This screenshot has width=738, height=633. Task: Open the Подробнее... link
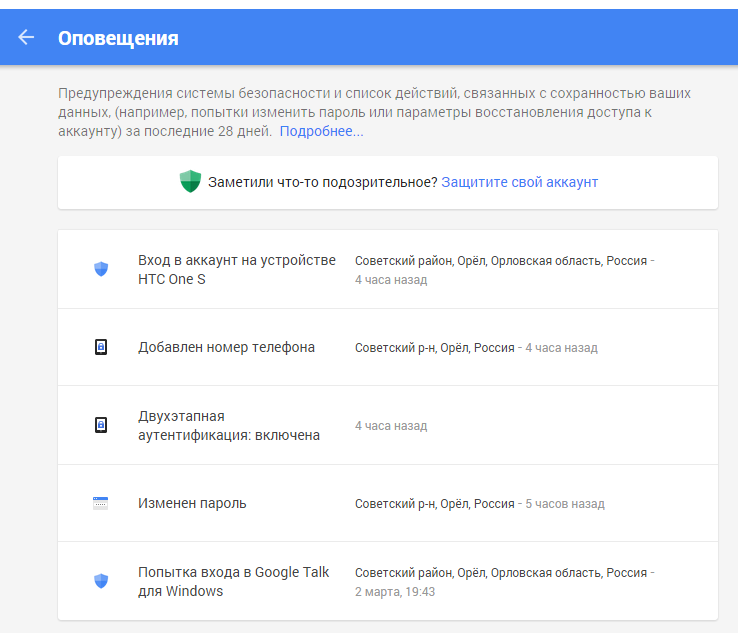321,131
